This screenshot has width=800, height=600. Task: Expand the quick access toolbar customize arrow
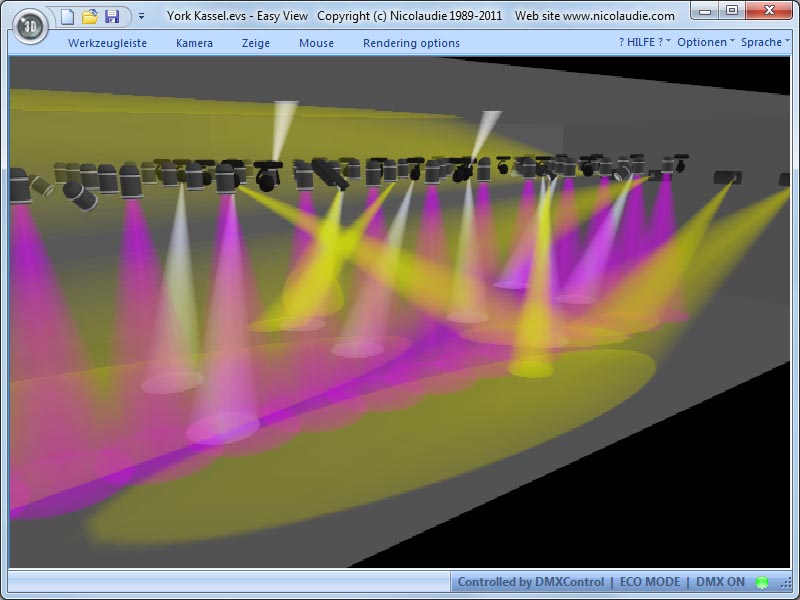141,17
